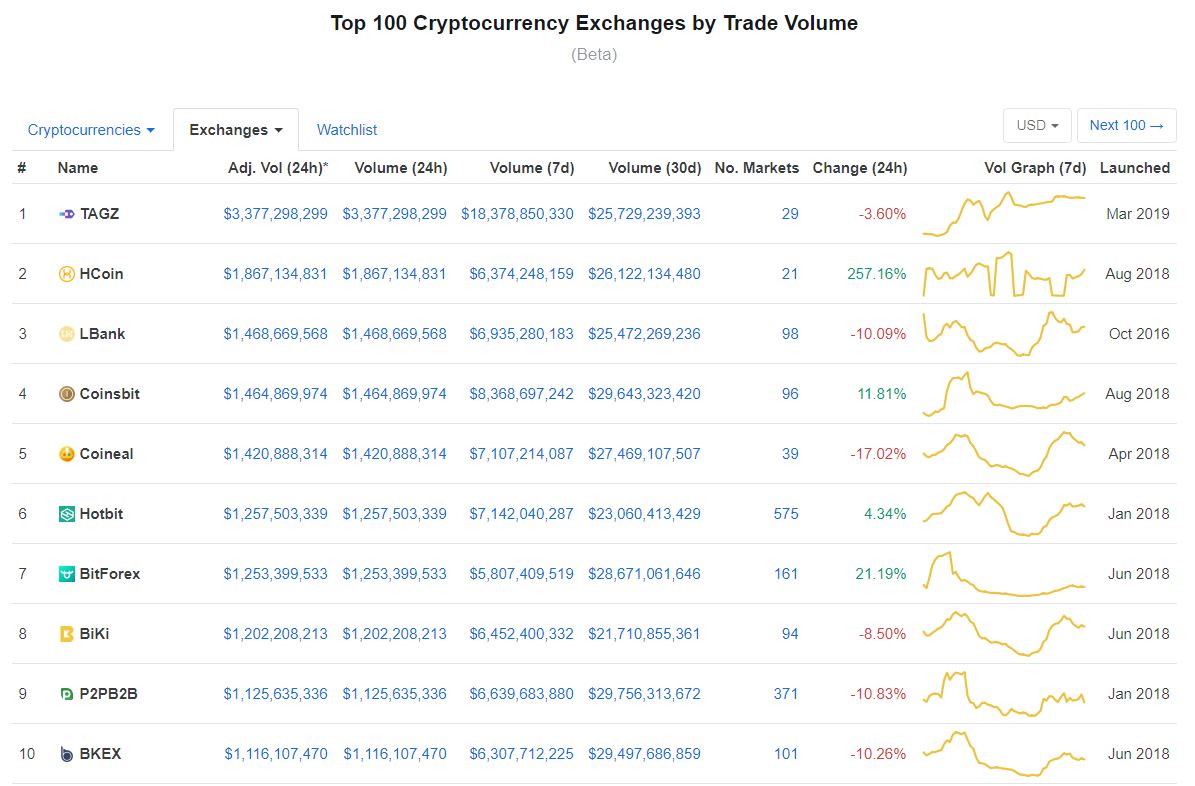Click Coinsbit 7d volume graph
This screenshot has width=1195, height=786.
coord(1004,394)
